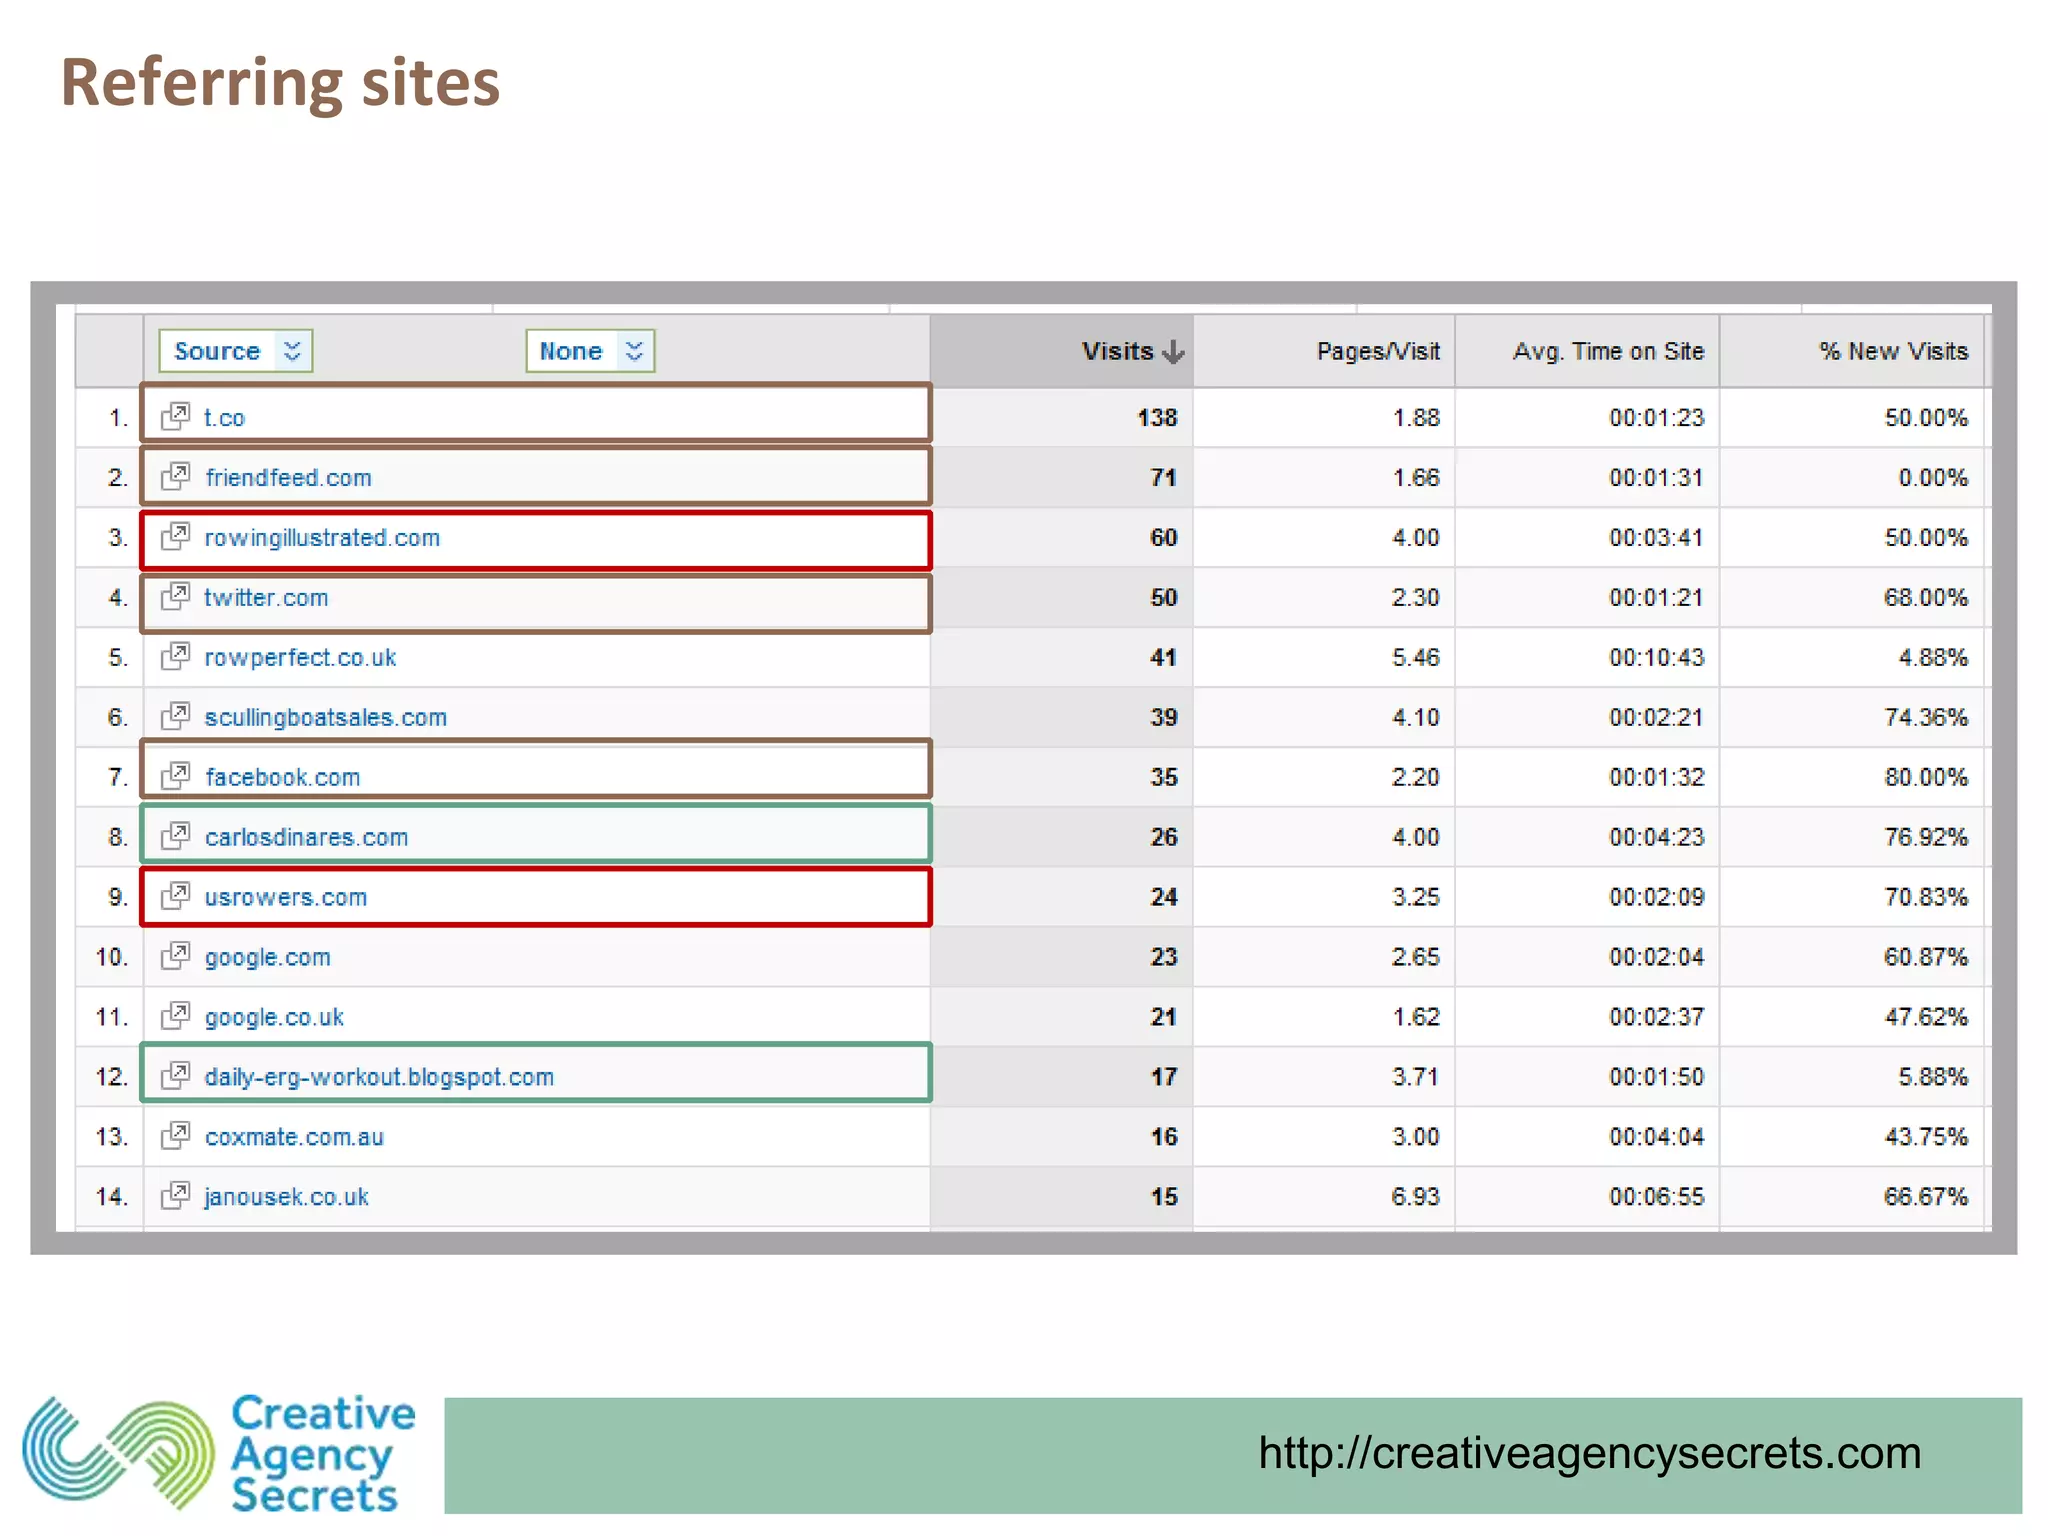Viewport: 2048px width, 1536px height.
Task: Sort table by Visits column header
Action: 1062,351
